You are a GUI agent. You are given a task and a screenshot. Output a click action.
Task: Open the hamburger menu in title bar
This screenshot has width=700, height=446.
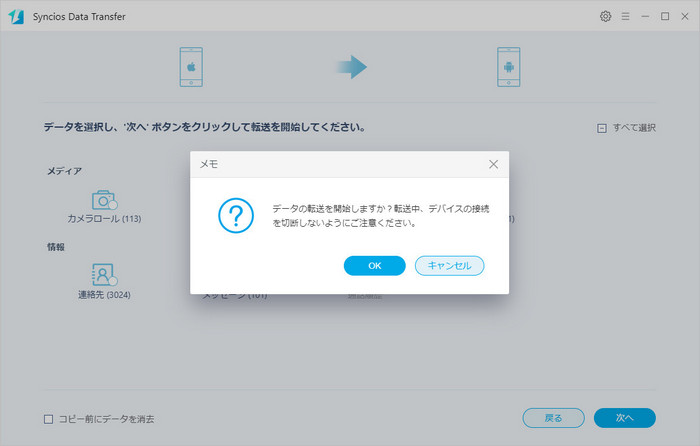point(625,17)
